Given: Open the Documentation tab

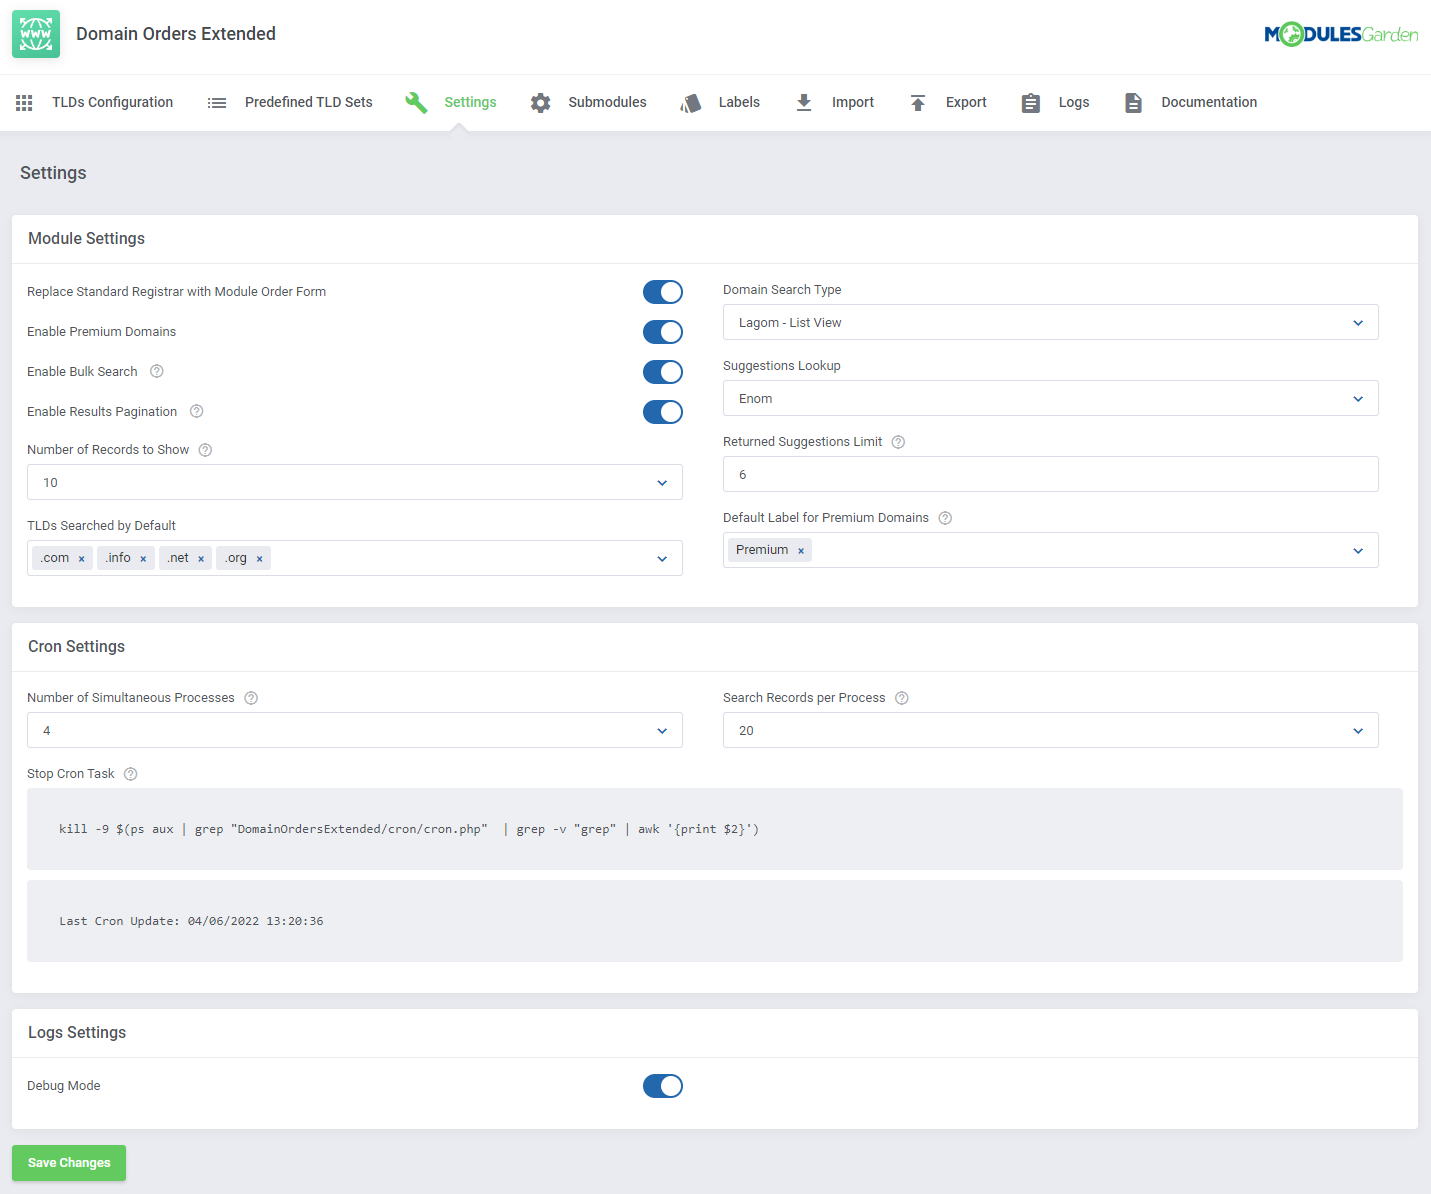Looking at the screenshot, I should click(1208, 102).
